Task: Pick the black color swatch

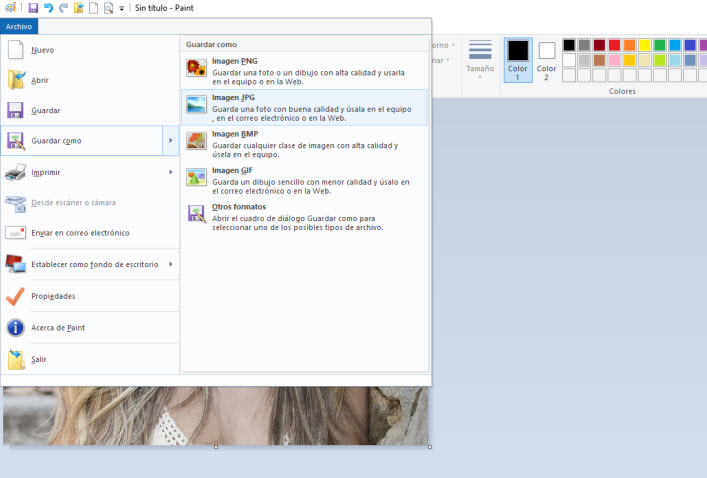Action: pyautogui.click(x=569, y=45)
